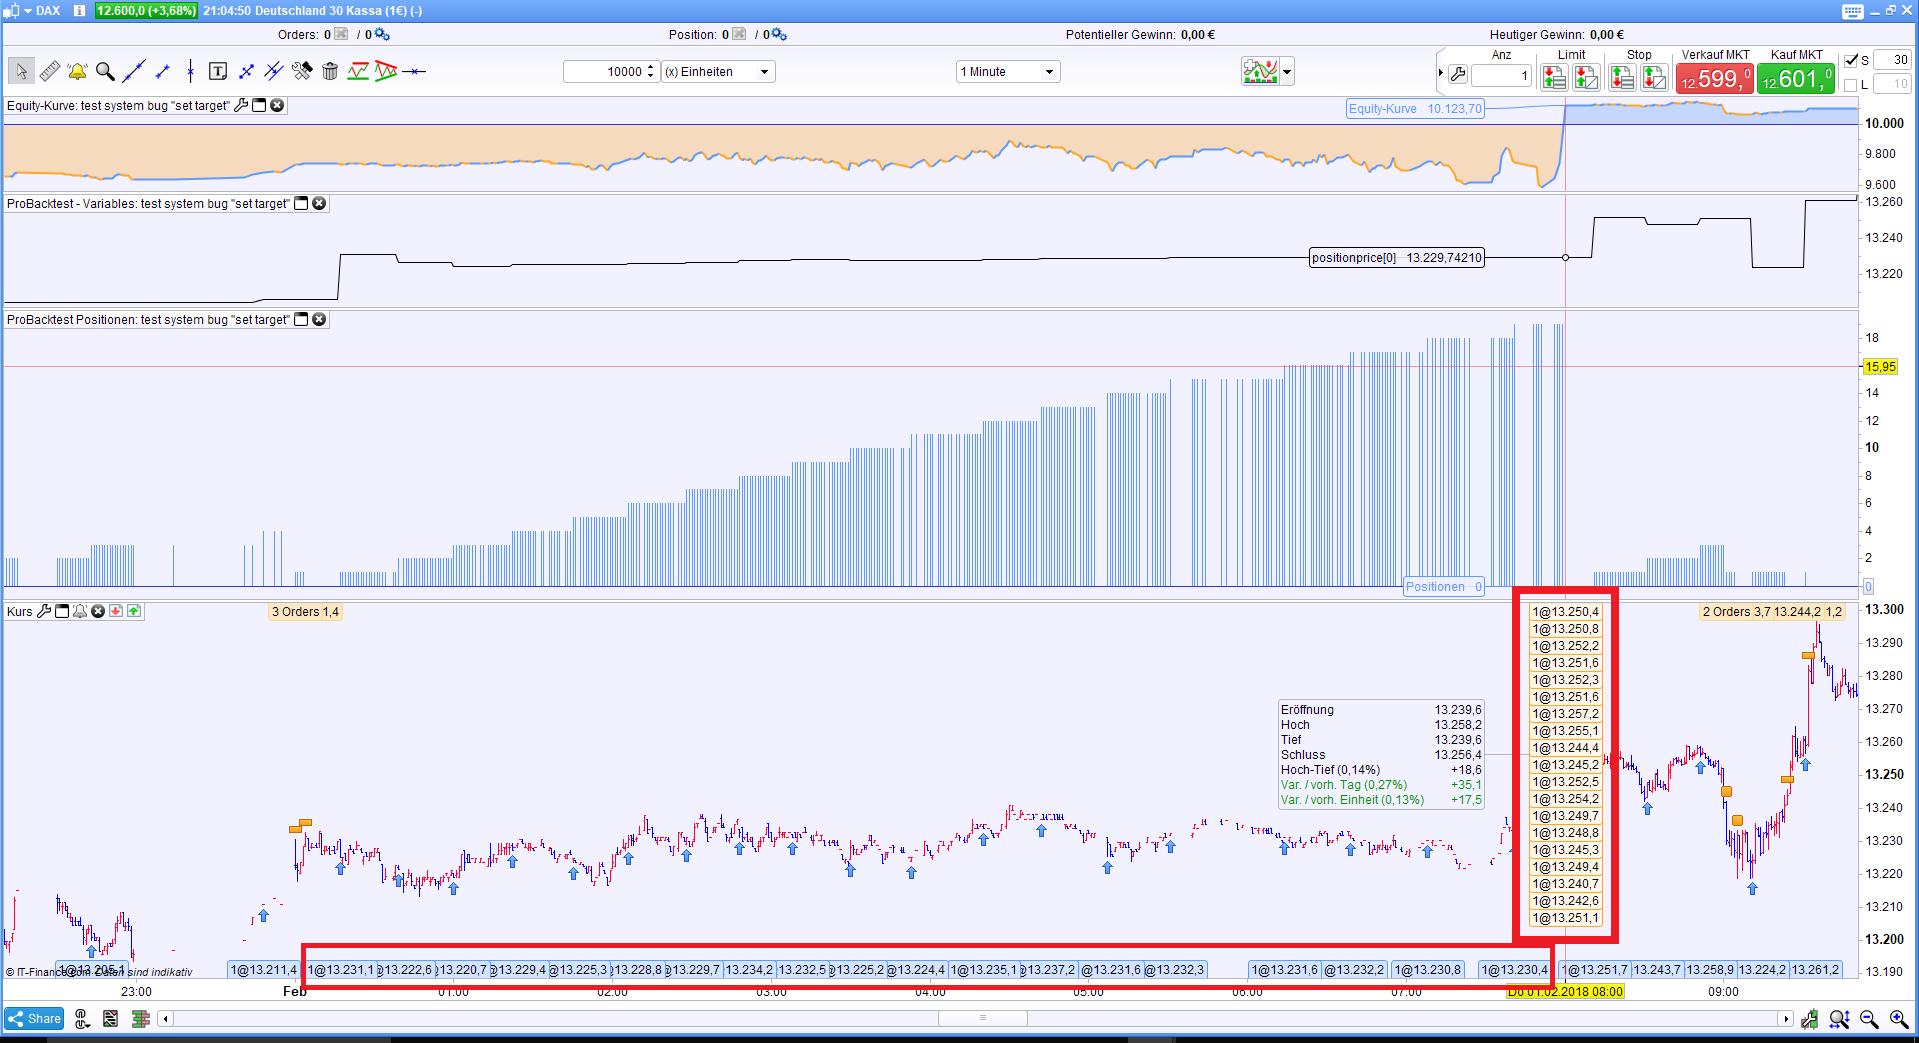
Task: Click the Verkauf MKT sell button
Action: (1714, 78)
